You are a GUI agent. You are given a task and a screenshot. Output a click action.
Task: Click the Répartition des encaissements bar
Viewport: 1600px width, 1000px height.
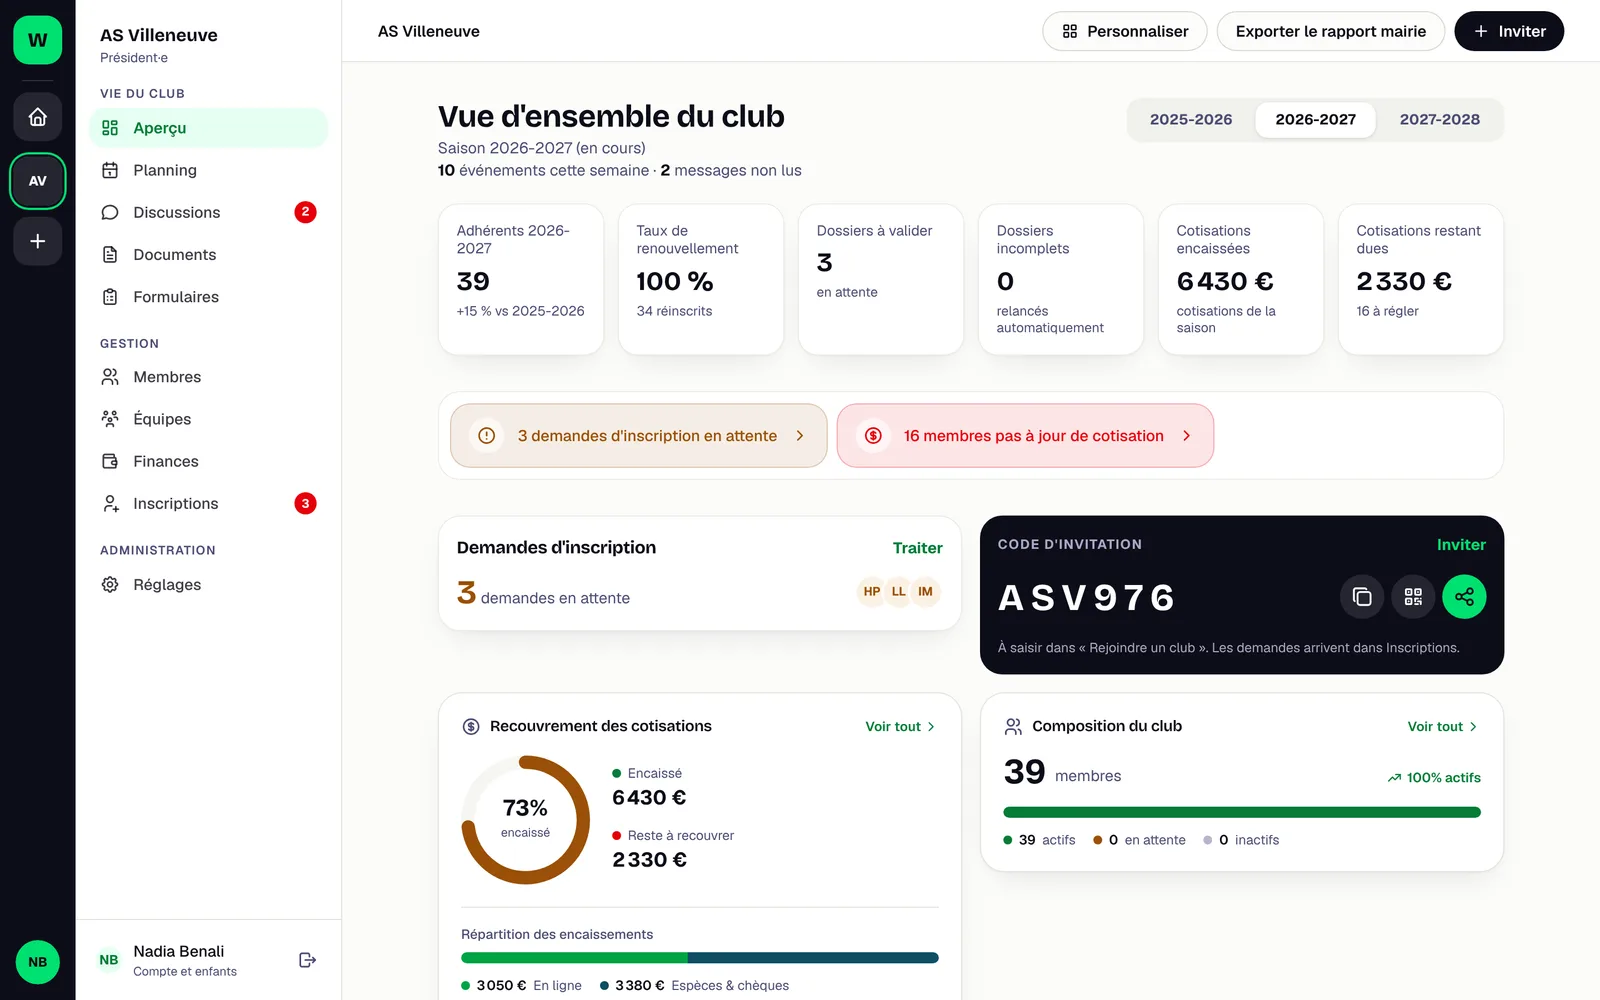click(x=700, y=958)
